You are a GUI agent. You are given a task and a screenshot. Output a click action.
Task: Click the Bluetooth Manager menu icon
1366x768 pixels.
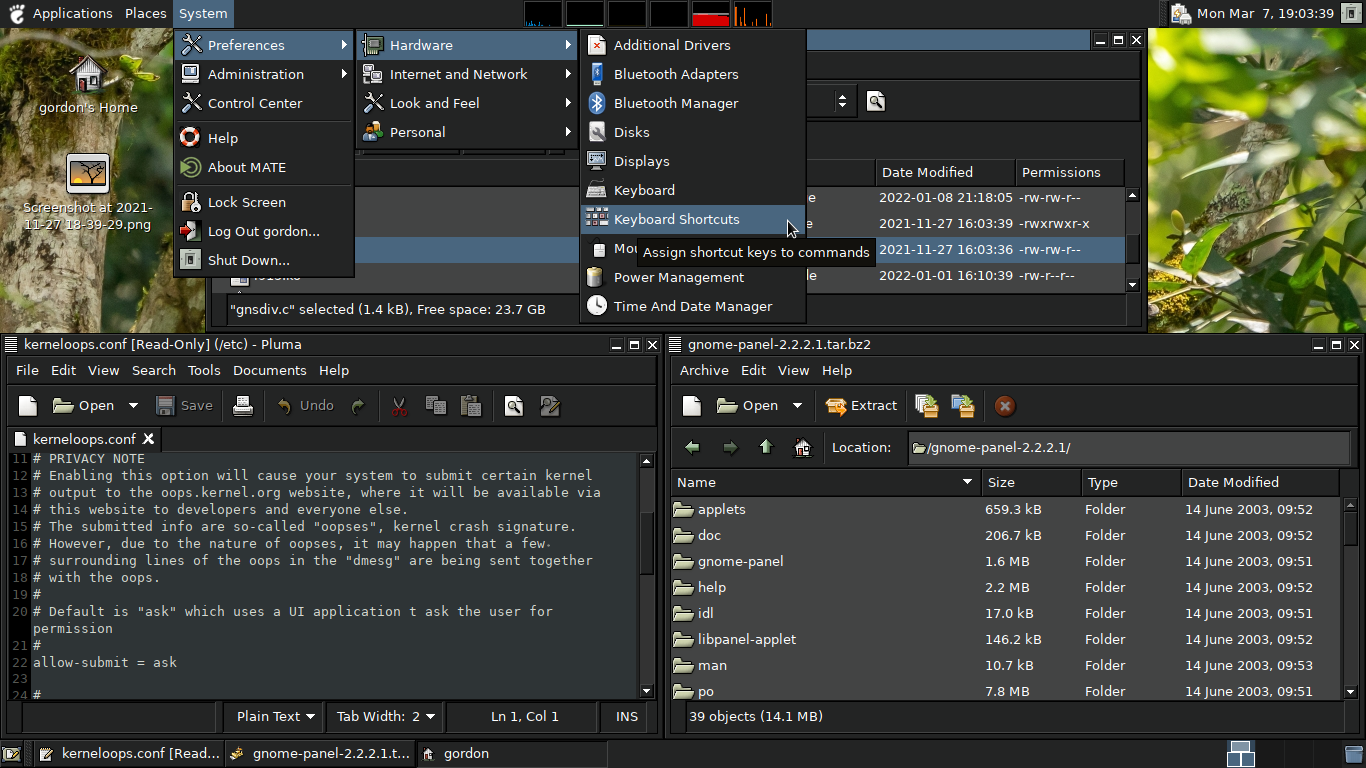tap(597, 103)
